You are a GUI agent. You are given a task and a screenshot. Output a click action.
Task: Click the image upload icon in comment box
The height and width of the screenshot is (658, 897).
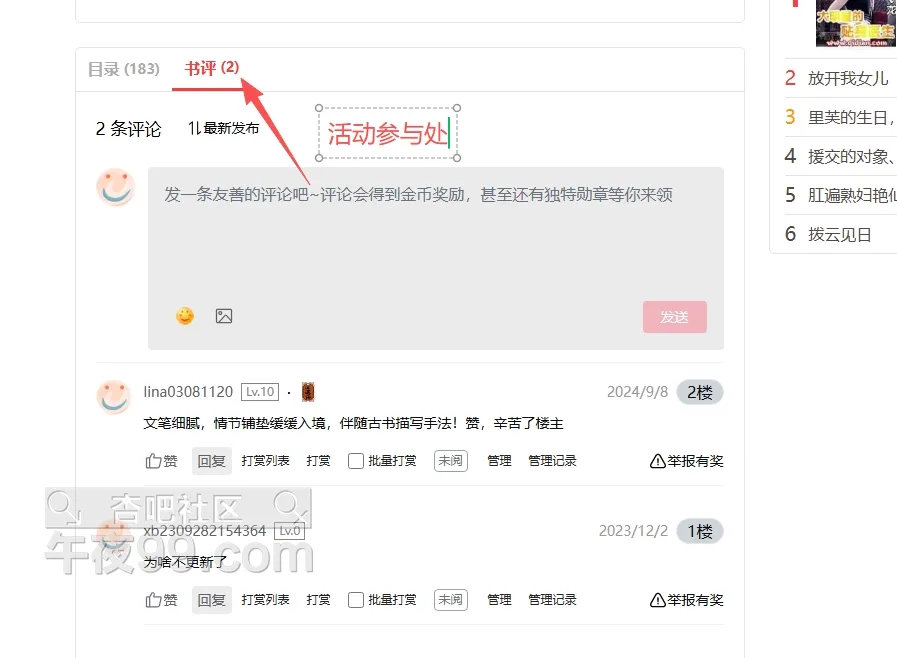tap(224, 316)
